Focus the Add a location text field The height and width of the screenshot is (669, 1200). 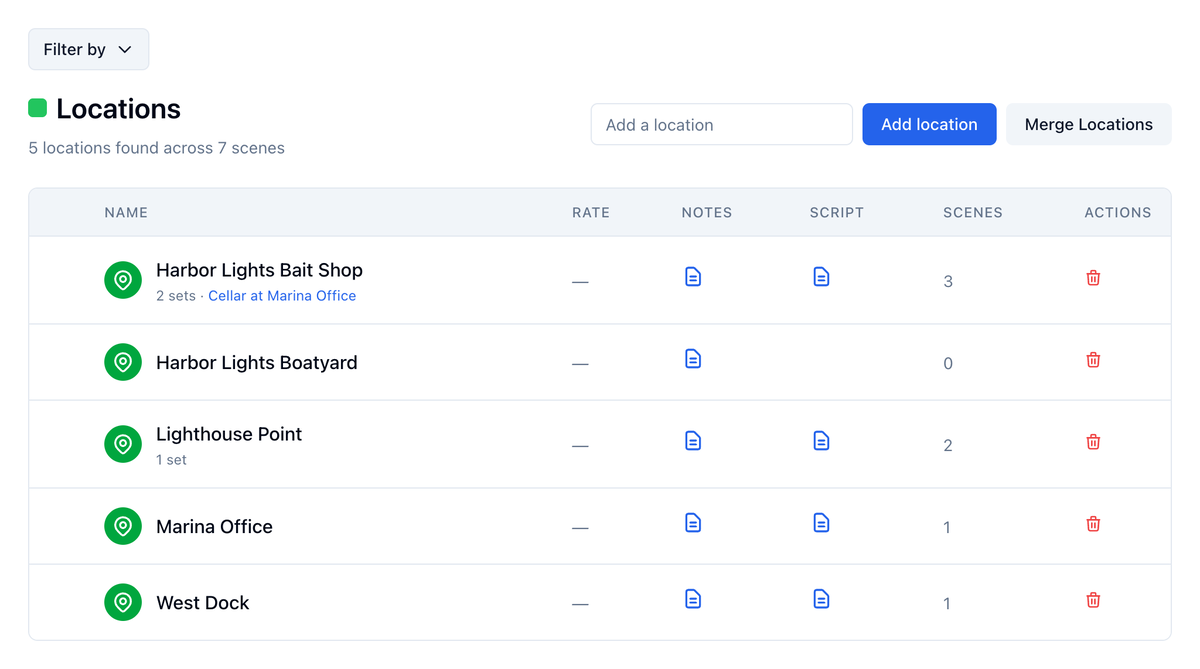(722, 124)
